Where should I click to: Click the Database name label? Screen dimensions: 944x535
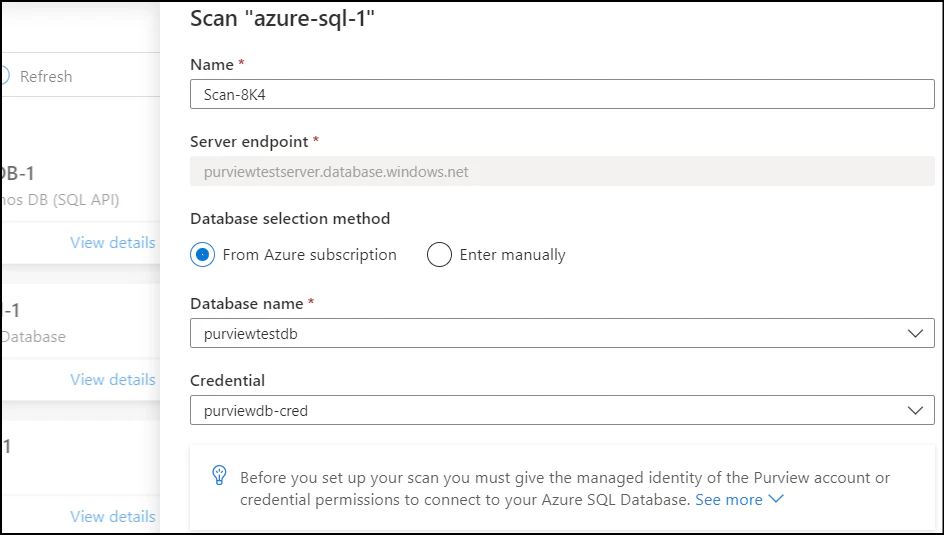pyautogui.click(x=247, y=303)
